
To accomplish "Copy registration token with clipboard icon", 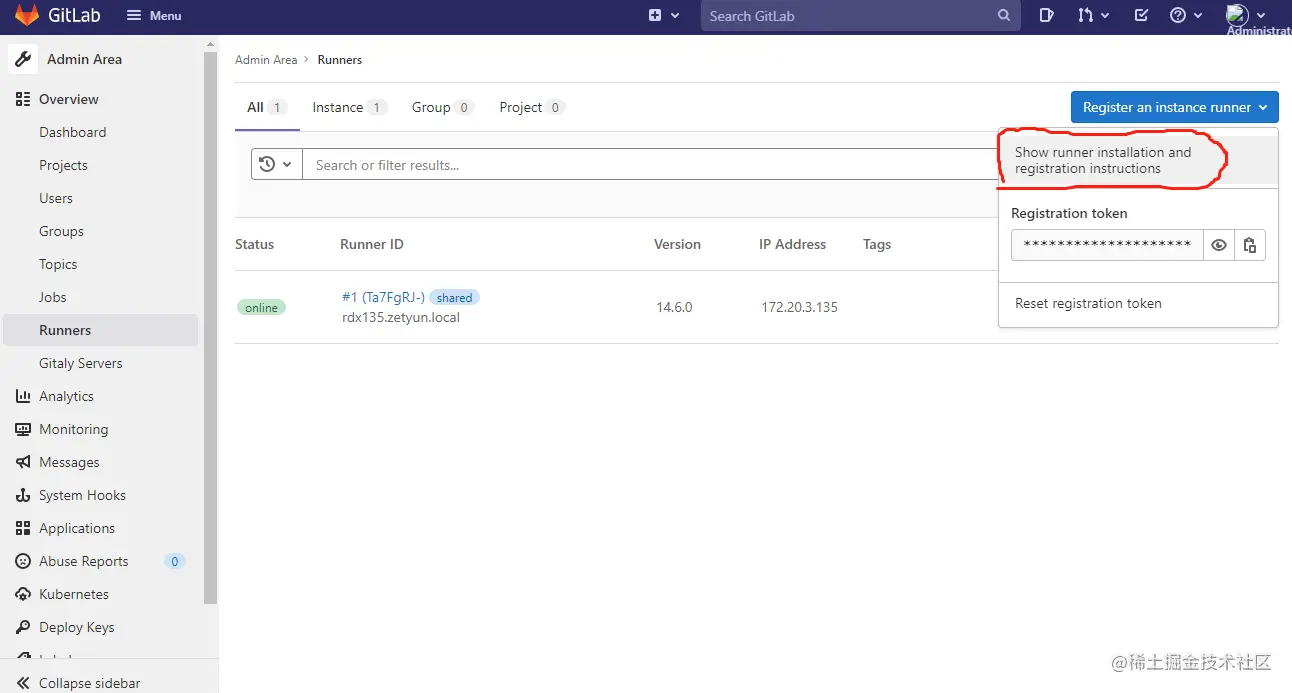I will 1250,245.
